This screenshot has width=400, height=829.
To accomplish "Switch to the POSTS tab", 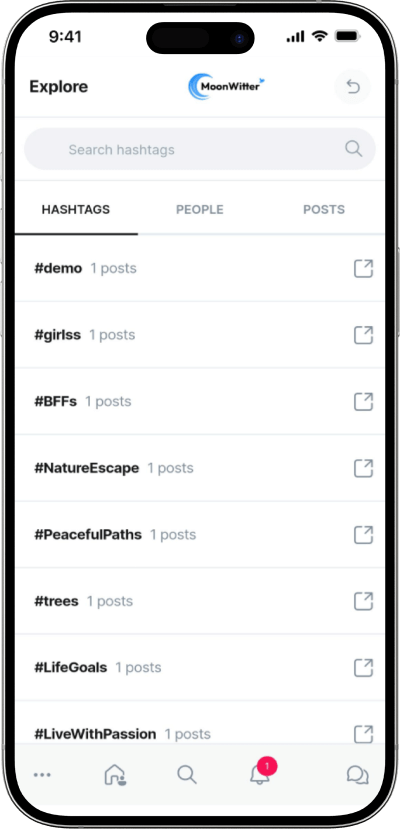I will point(324,210).
